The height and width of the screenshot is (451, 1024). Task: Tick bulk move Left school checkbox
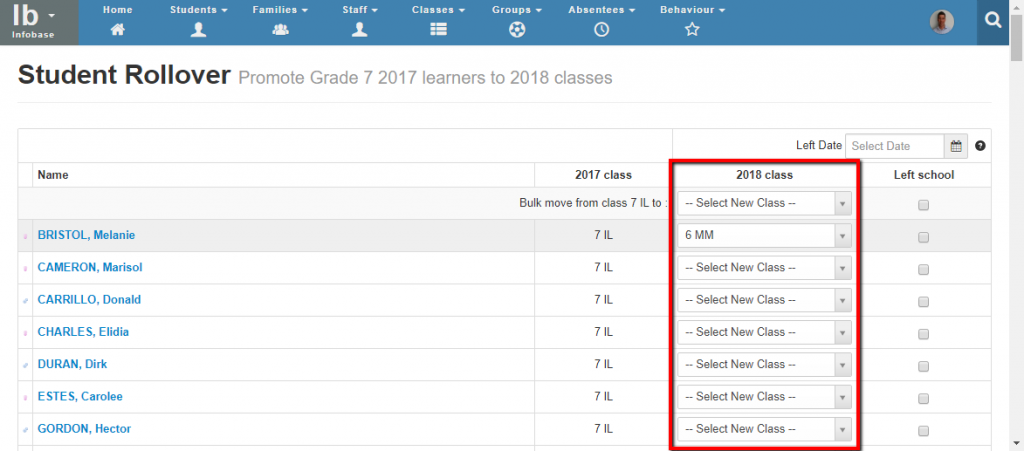923,205
